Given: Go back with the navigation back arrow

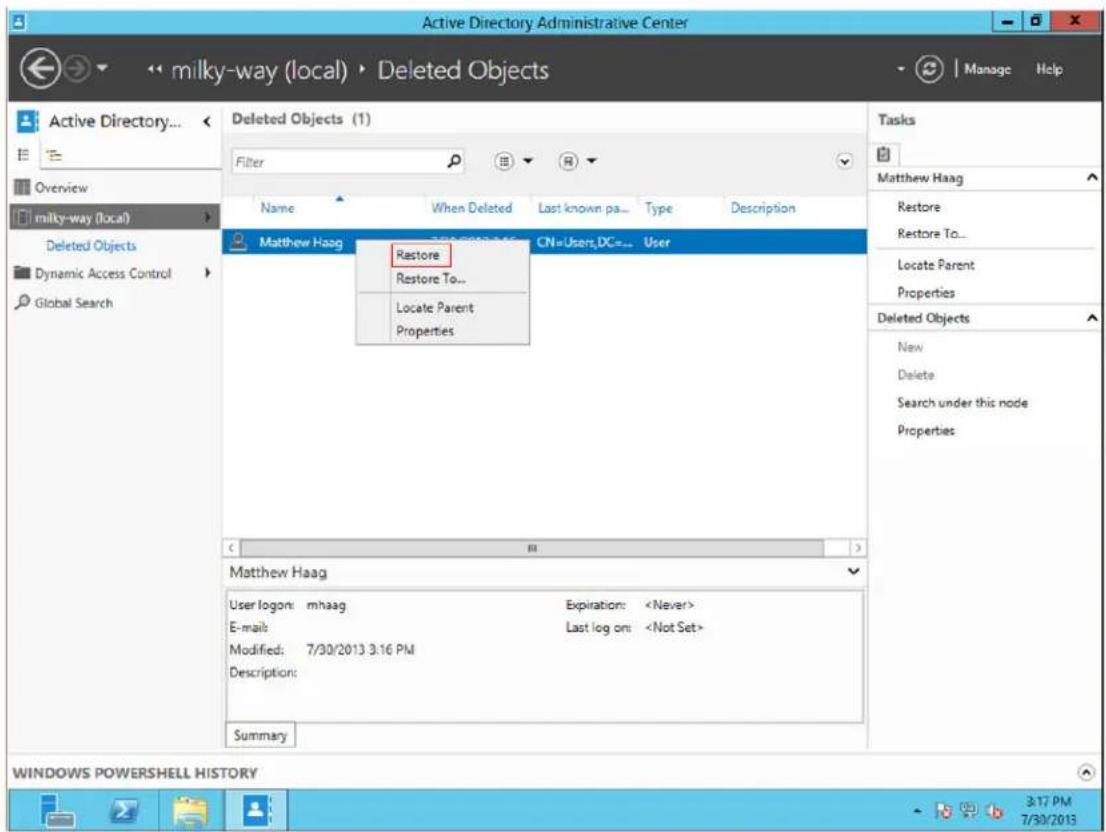Looking at the screenshot, I should coord(39,69).
